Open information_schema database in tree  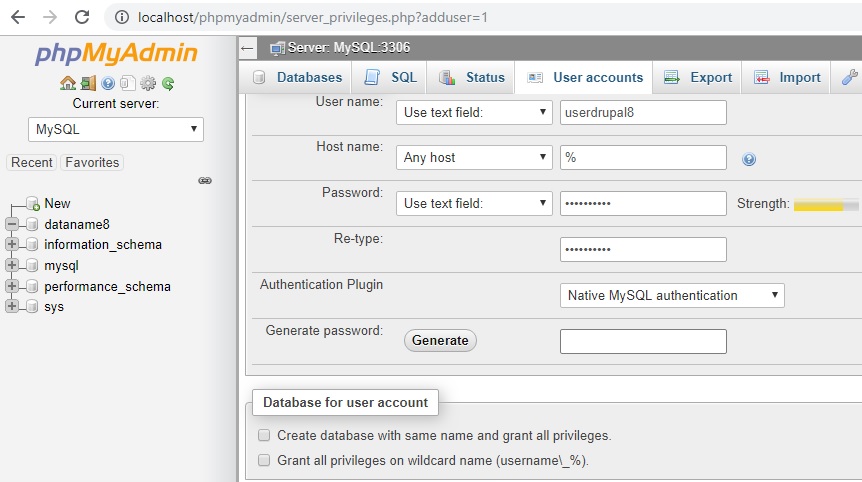[x=103, y=245]
